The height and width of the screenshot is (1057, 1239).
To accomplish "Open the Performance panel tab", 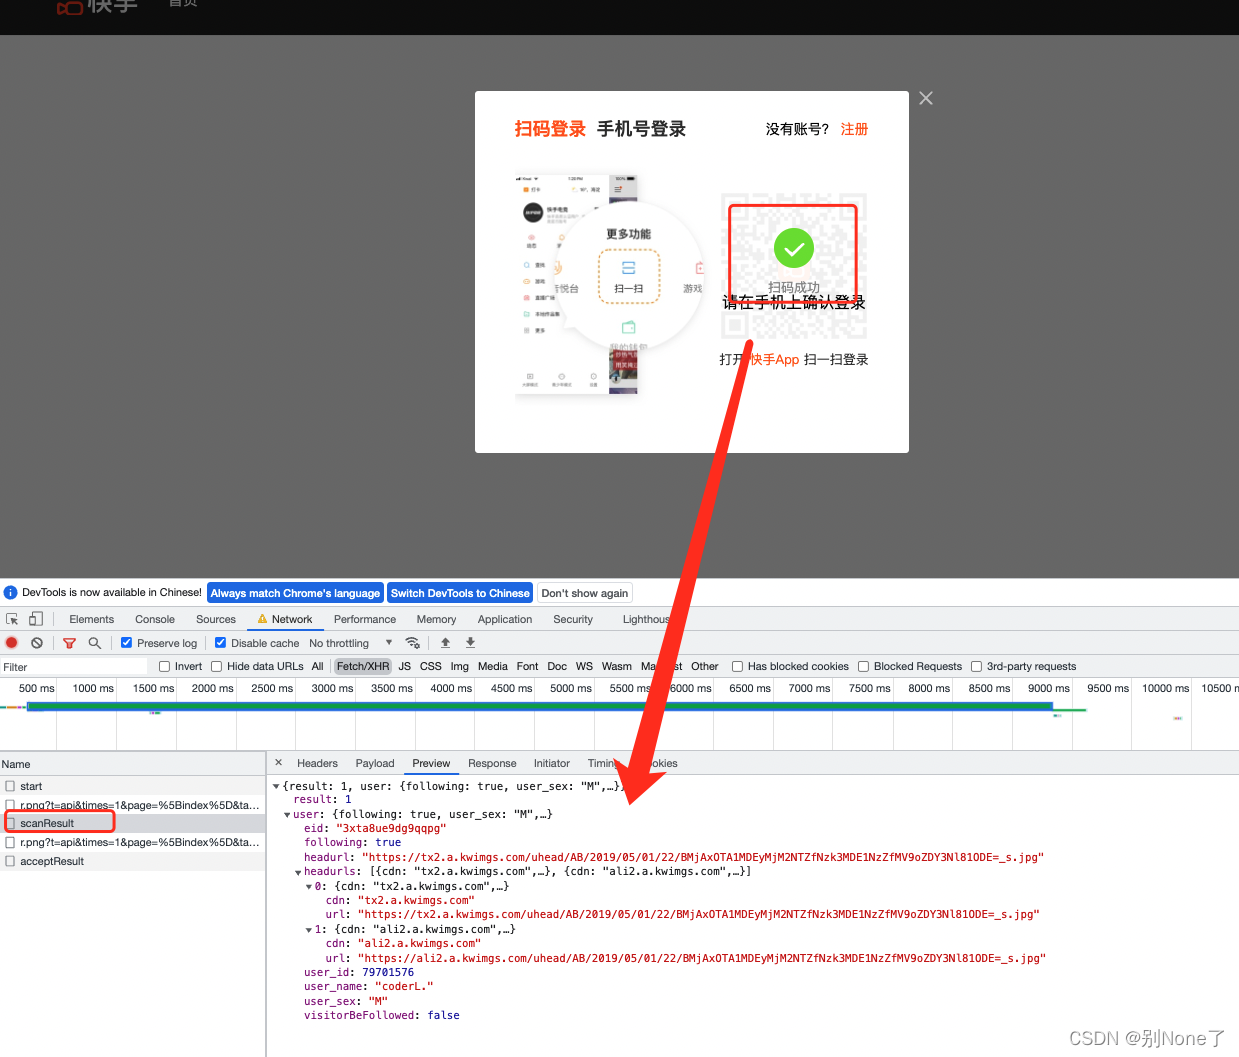I will (x=365, y=619).
